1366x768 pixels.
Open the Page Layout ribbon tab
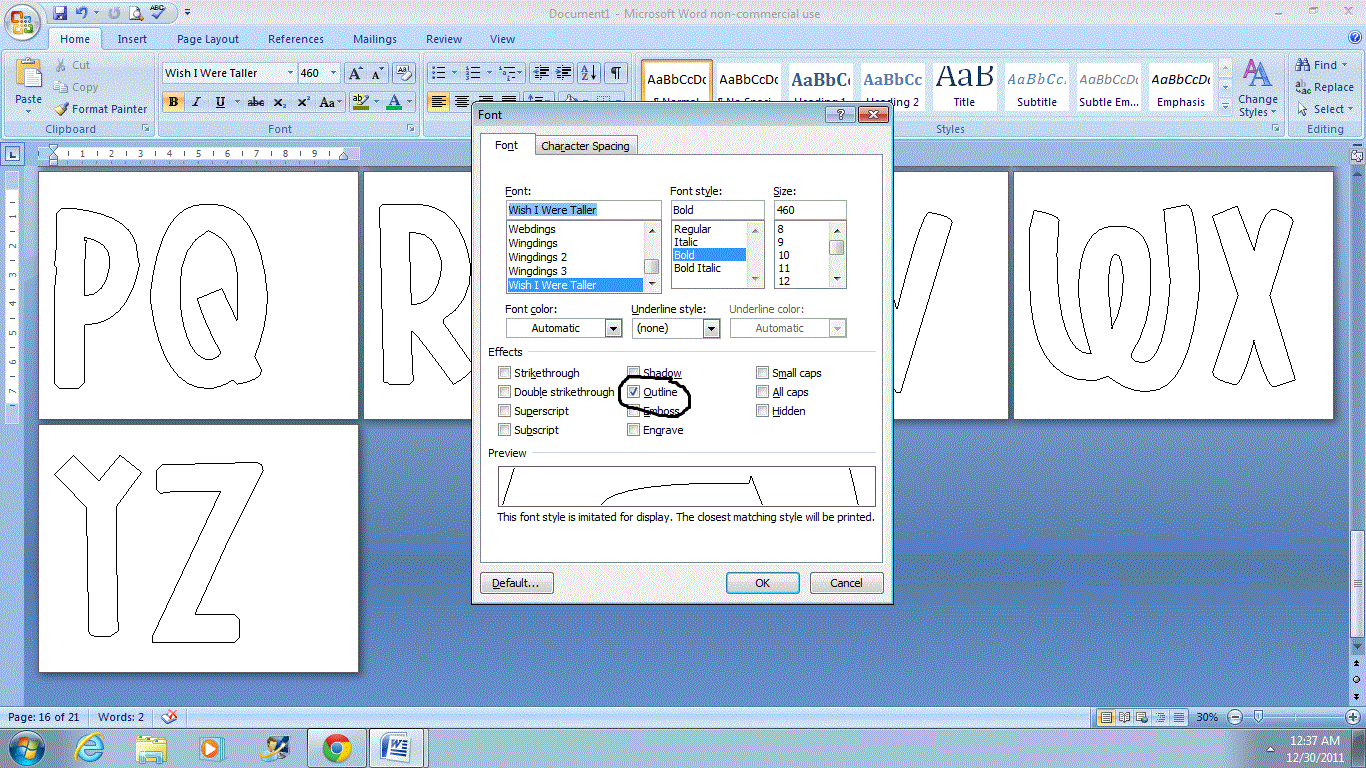click(208, 39)
